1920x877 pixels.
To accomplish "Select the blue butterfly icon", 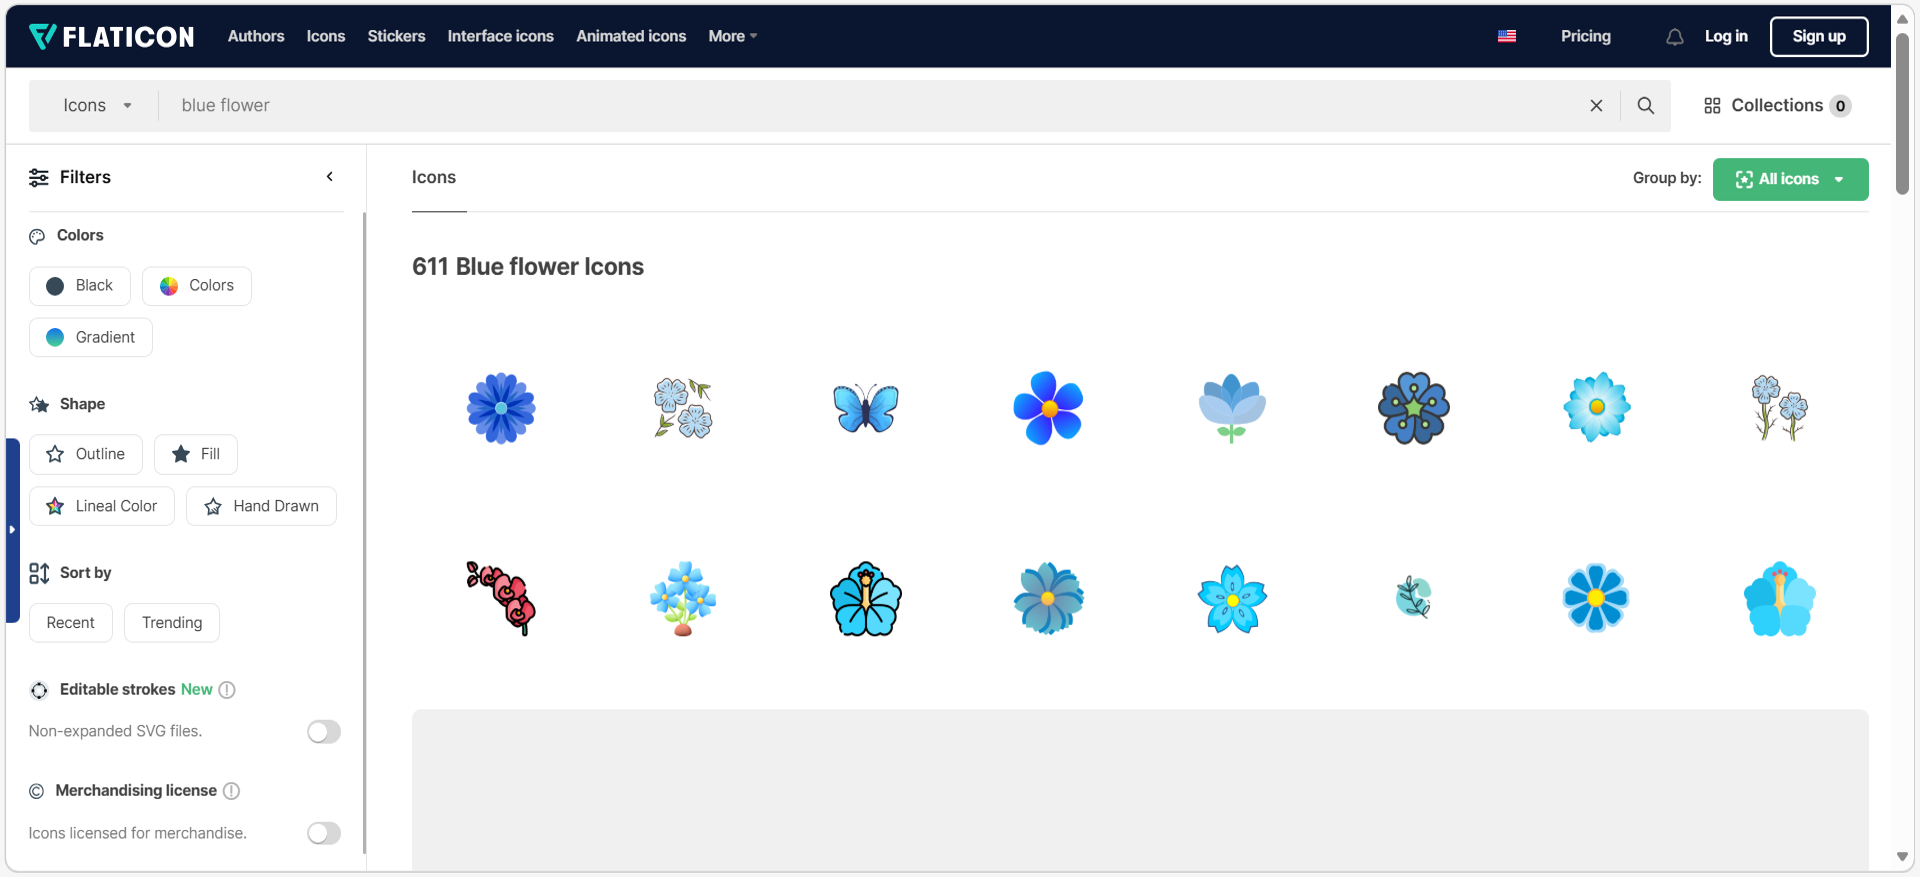I will pos(866,408).
